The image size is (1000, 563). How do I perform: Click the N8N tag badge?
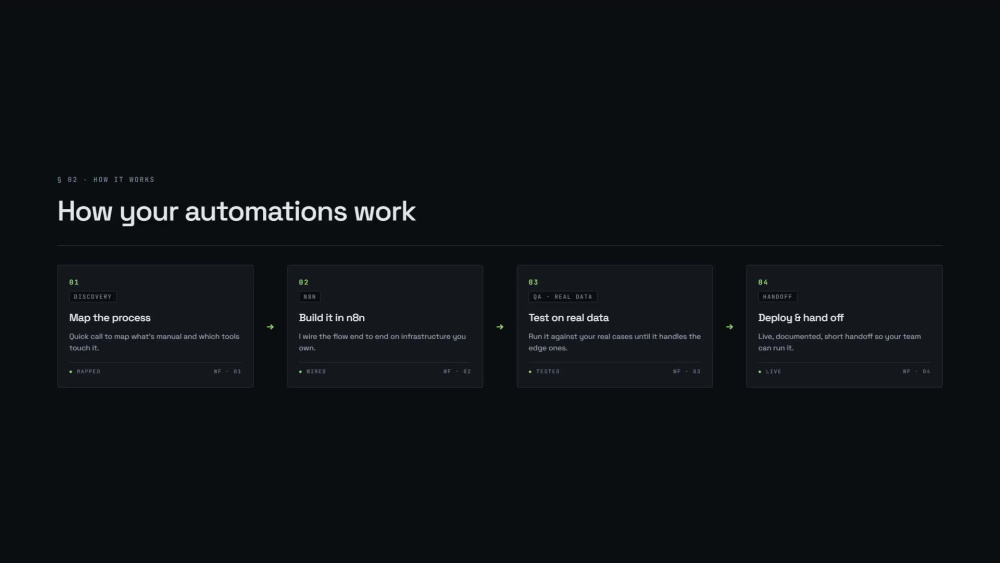pos(309,296)
